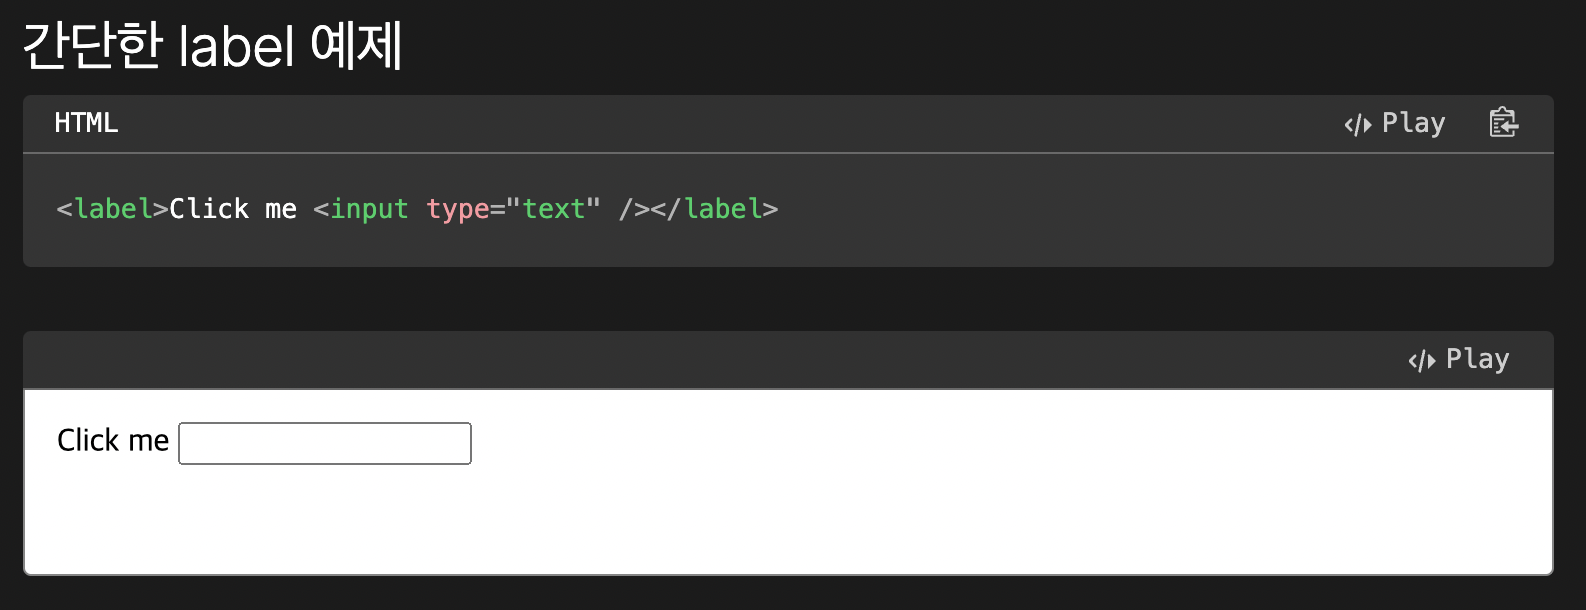This screenshot has width=1586, height=610.
Task: Focus the text input next to Click me
Action: pos(324,443)
